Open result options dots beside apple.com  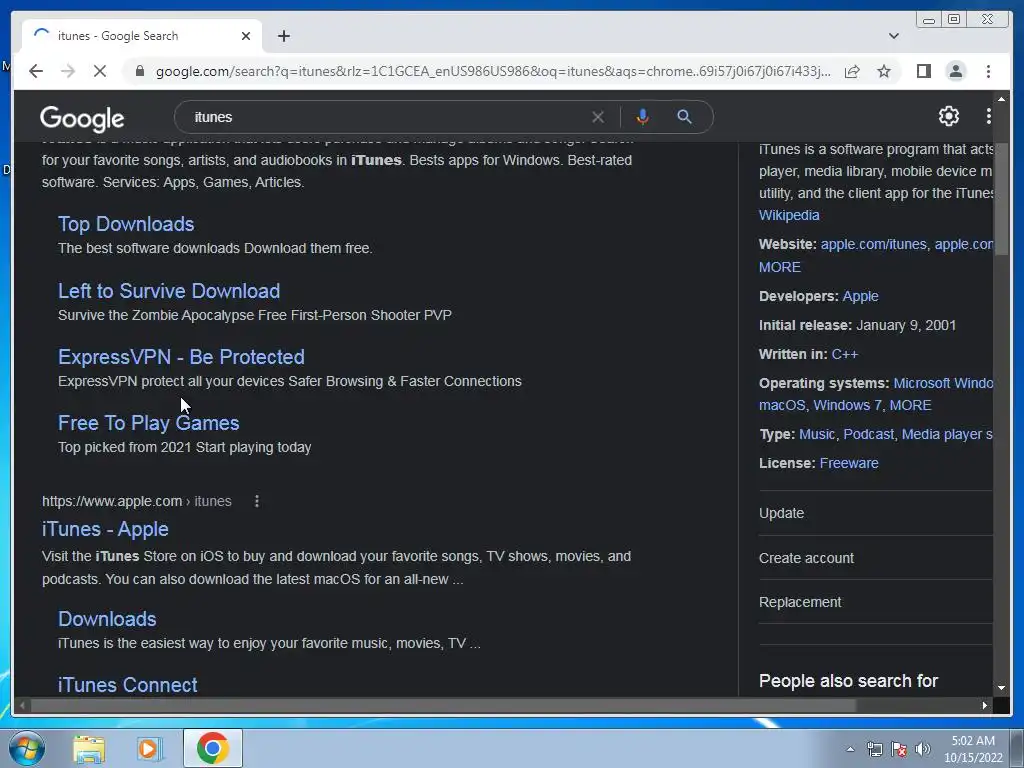(257, 501)
